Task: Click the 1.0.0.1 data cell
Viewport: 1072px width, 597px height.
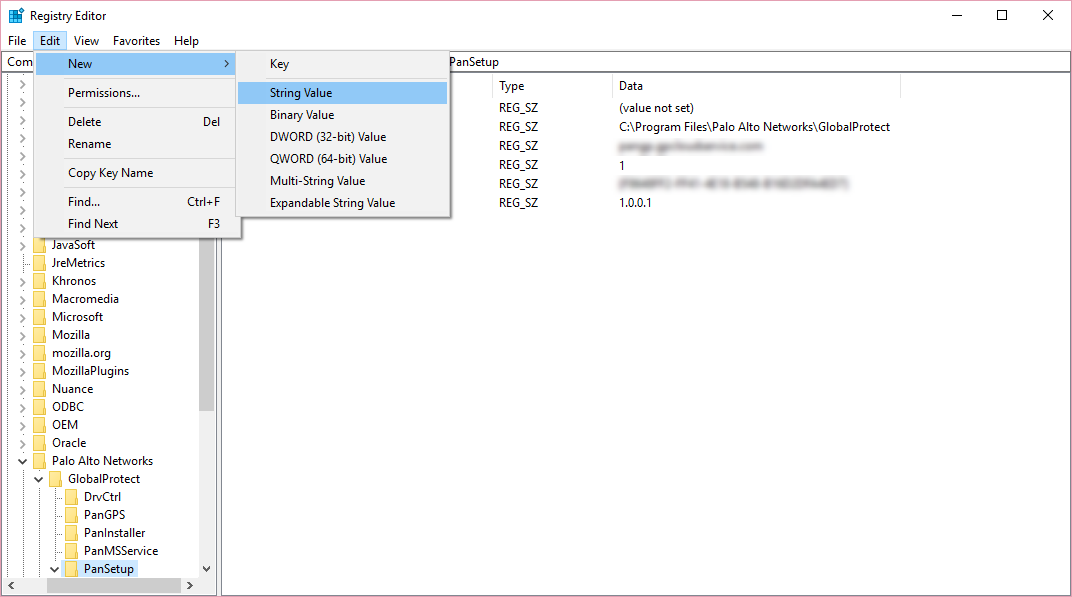Action: coord(635,203)
